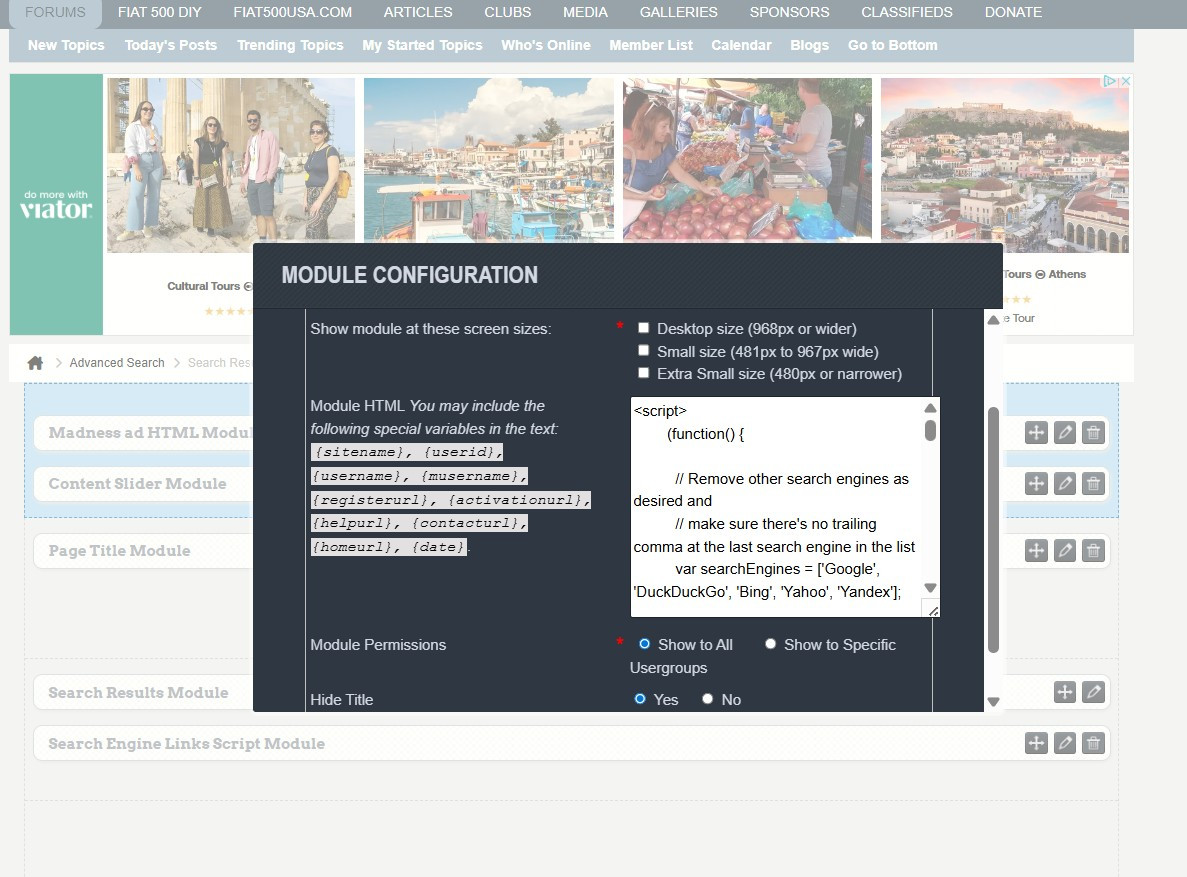Edit the Search Results Module
Screen dimensions: 1187x877
[1093, 691]
